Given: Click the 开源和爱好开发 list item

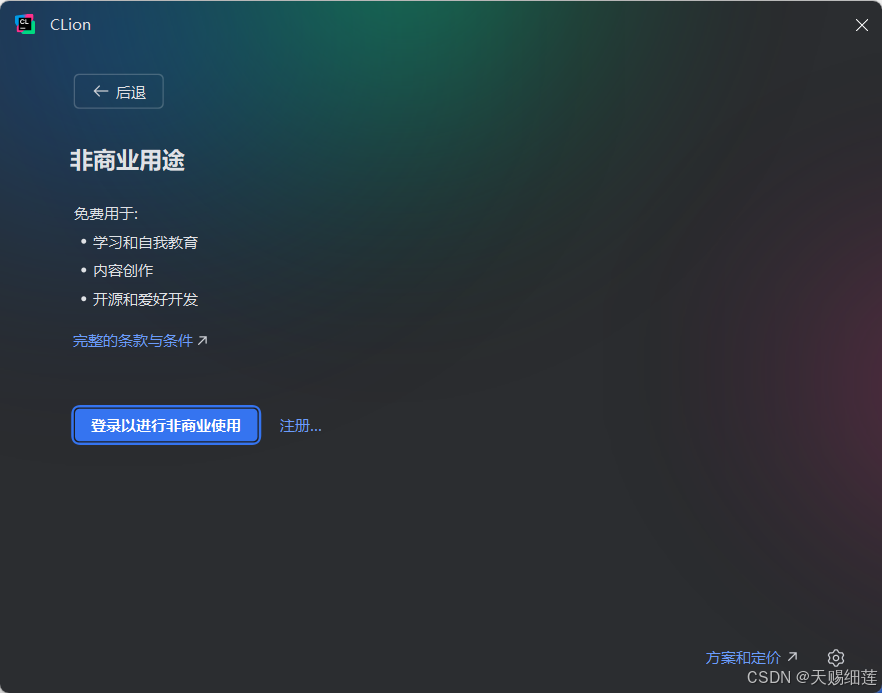Looking at the screenshot, I should 145,299.
